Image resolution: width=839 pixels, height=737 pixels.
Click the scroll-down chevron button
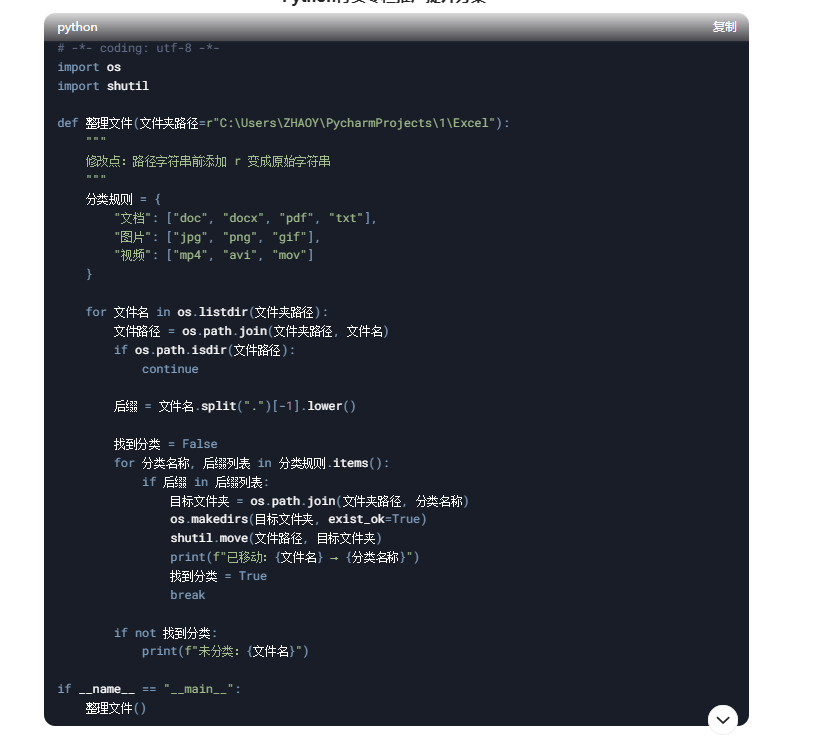(721, 718)
